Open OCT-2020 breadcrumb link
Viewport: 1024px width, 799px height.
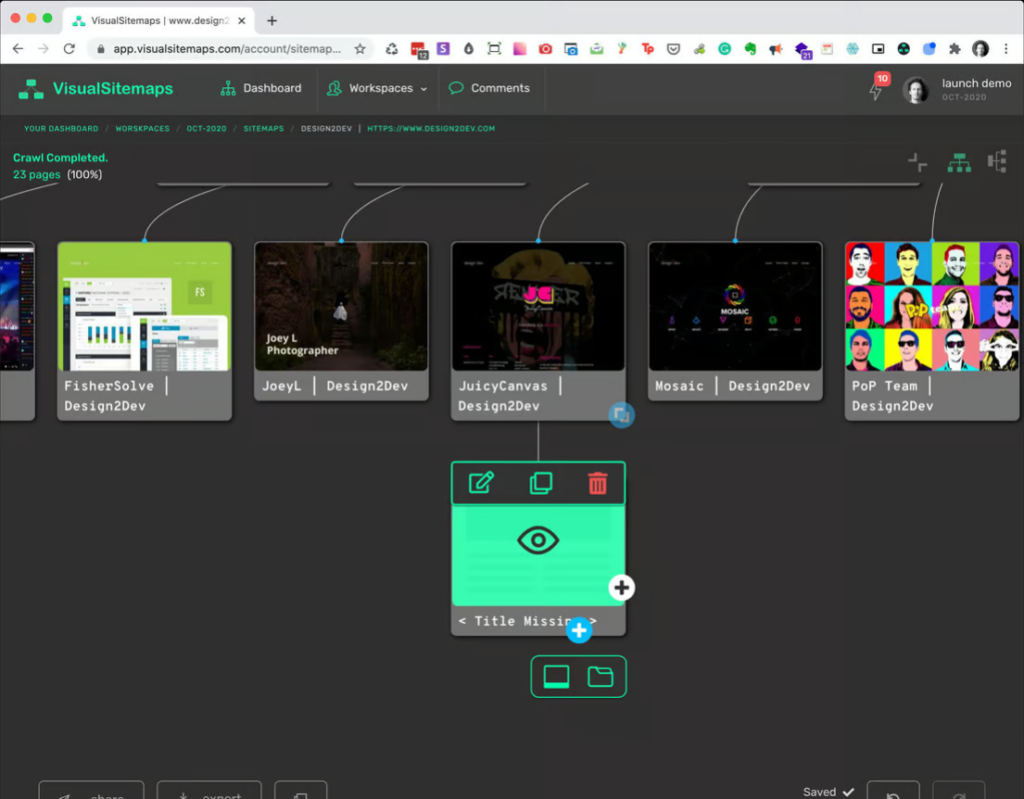click(x=206, y=129)
